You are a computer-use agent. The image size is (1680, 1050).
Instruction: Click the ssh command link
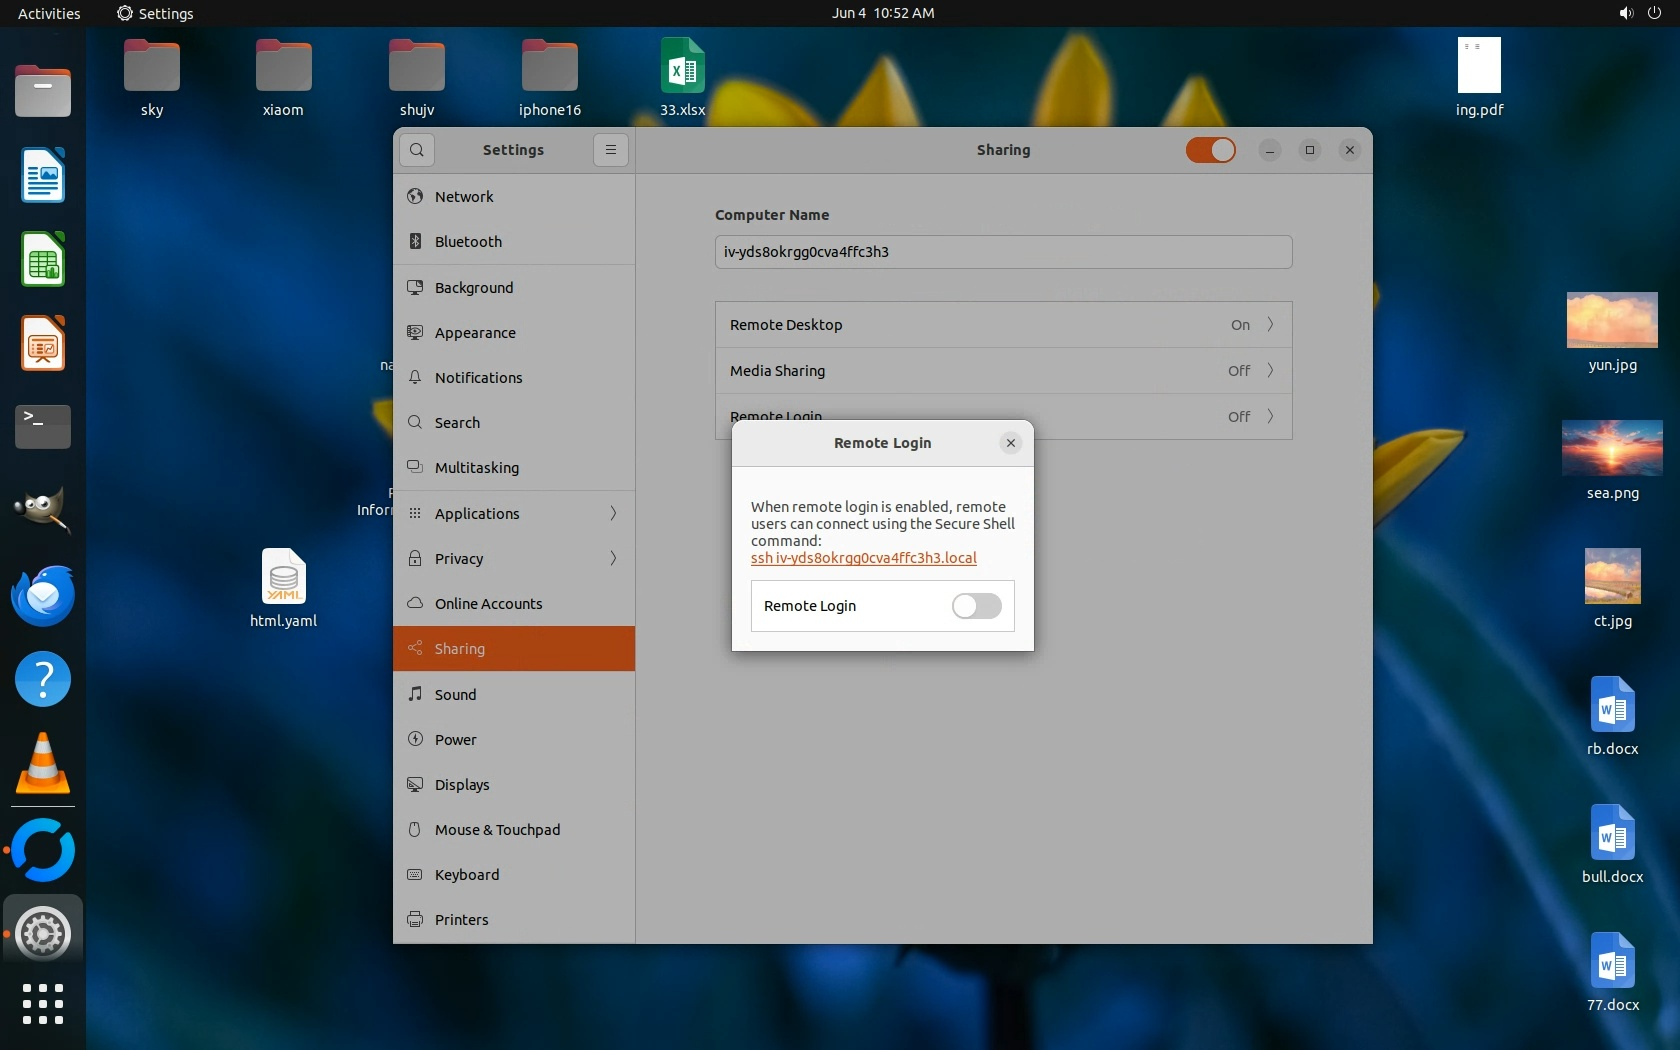coord(863,558)
